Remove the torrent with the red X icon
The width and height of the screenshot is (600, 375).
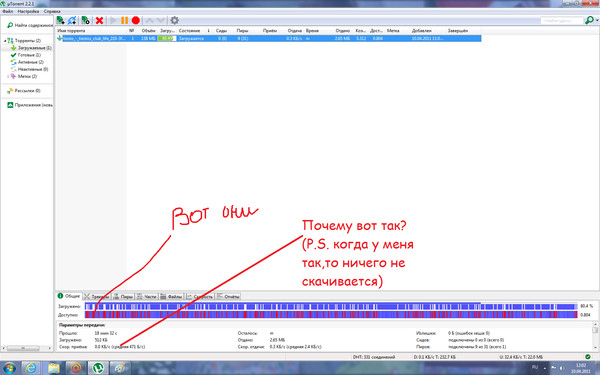[x=99, y=20]
